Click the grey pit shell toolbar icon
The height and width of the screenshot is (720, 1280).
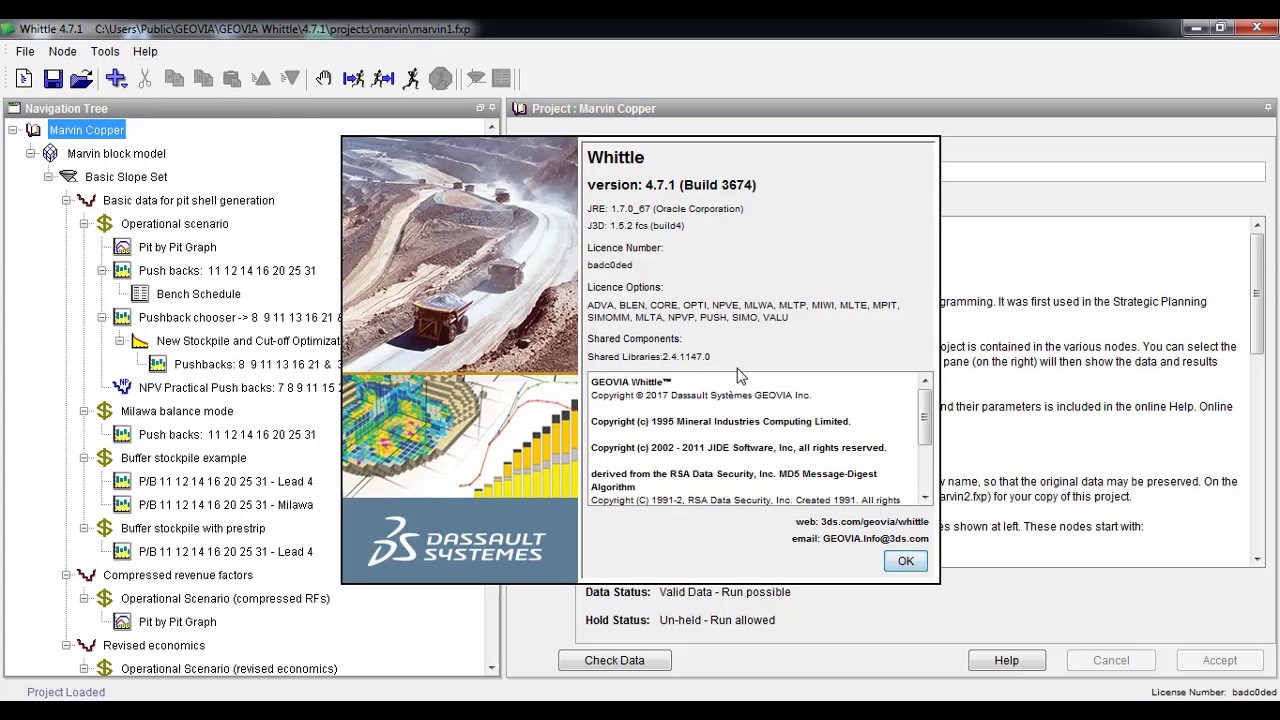point(475,78)
